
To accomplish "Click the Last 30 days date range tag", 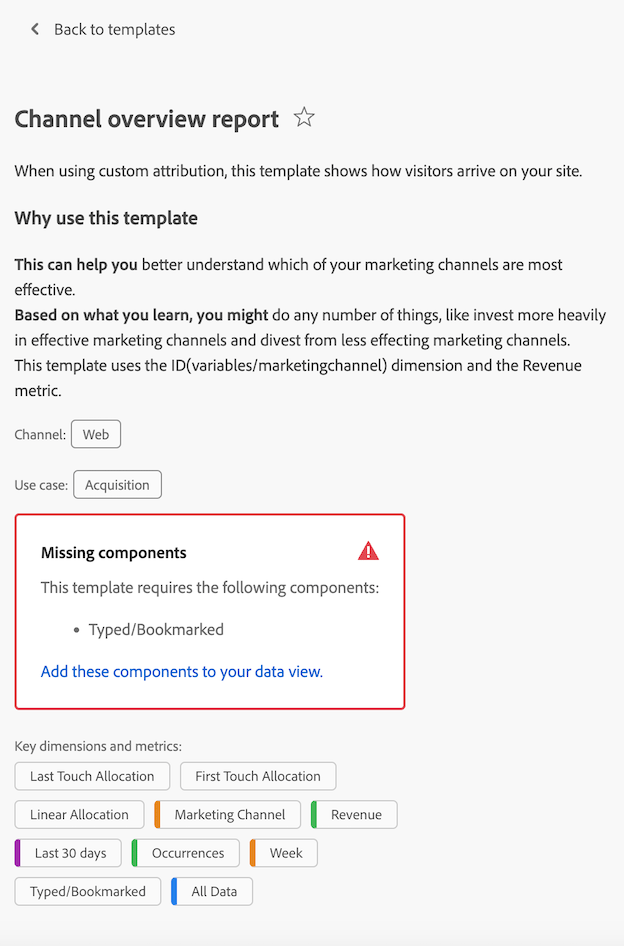I will 68,853.
